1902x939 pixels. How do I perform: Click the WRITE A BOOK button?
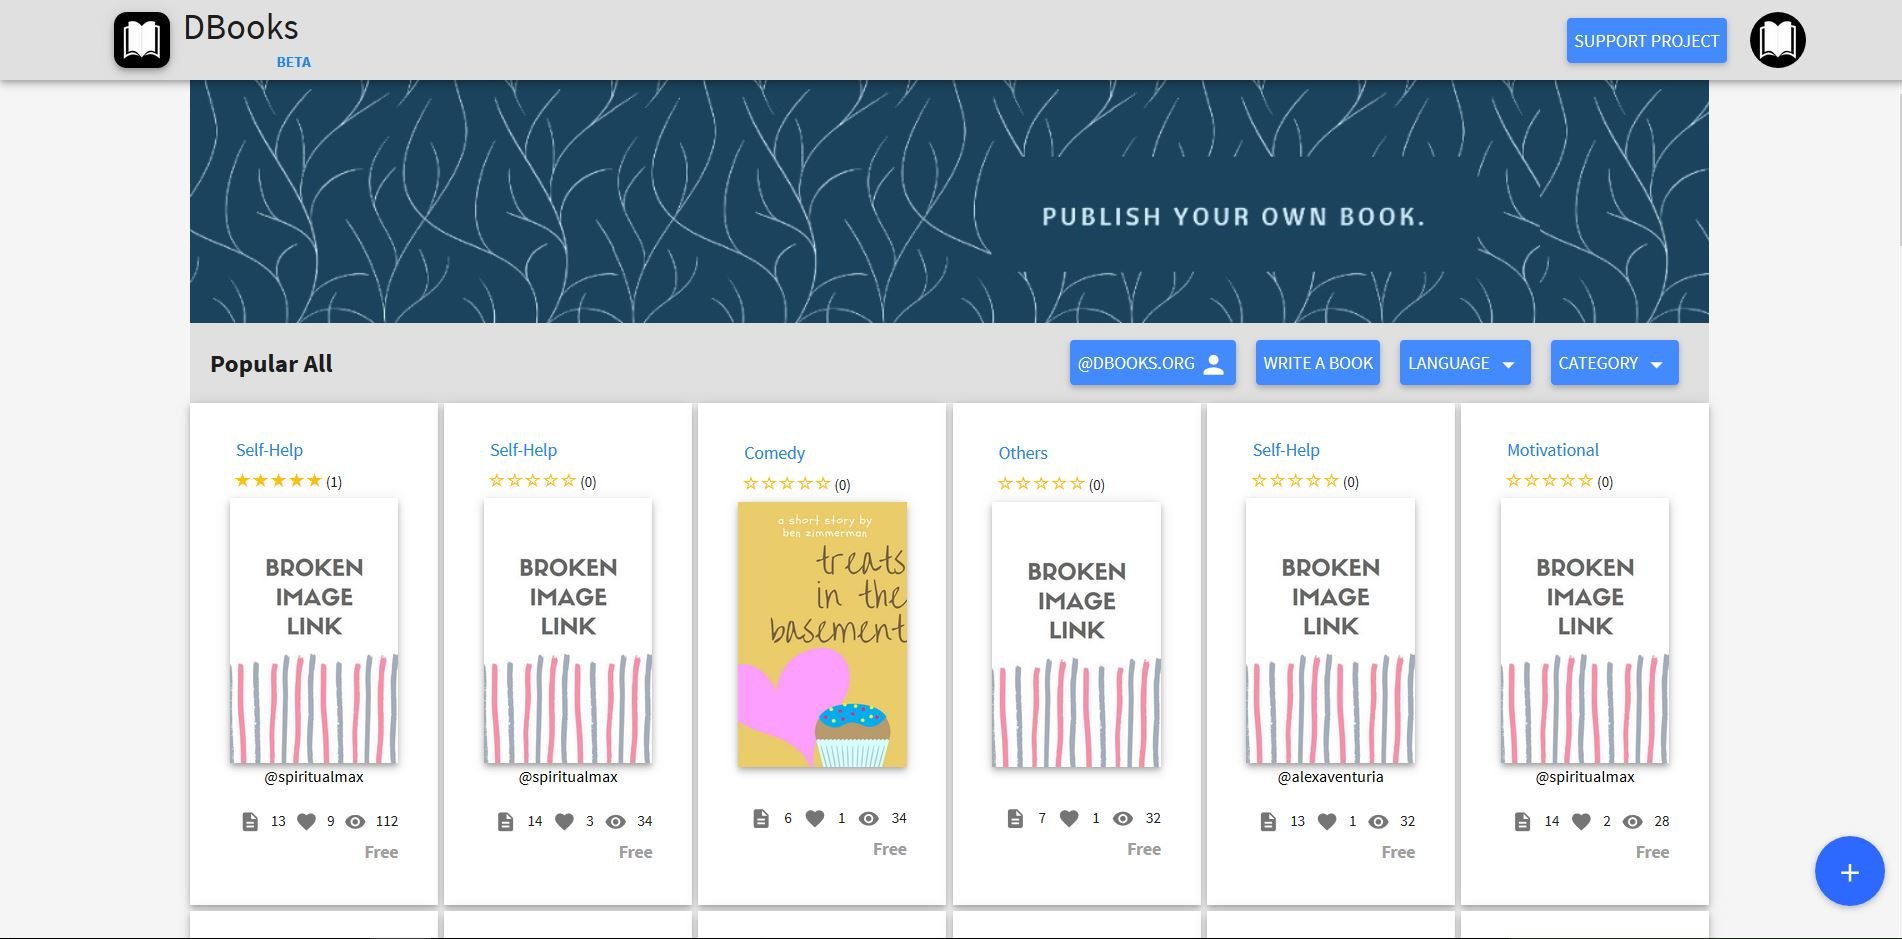pyautogui.click(x=1318, y=363)
